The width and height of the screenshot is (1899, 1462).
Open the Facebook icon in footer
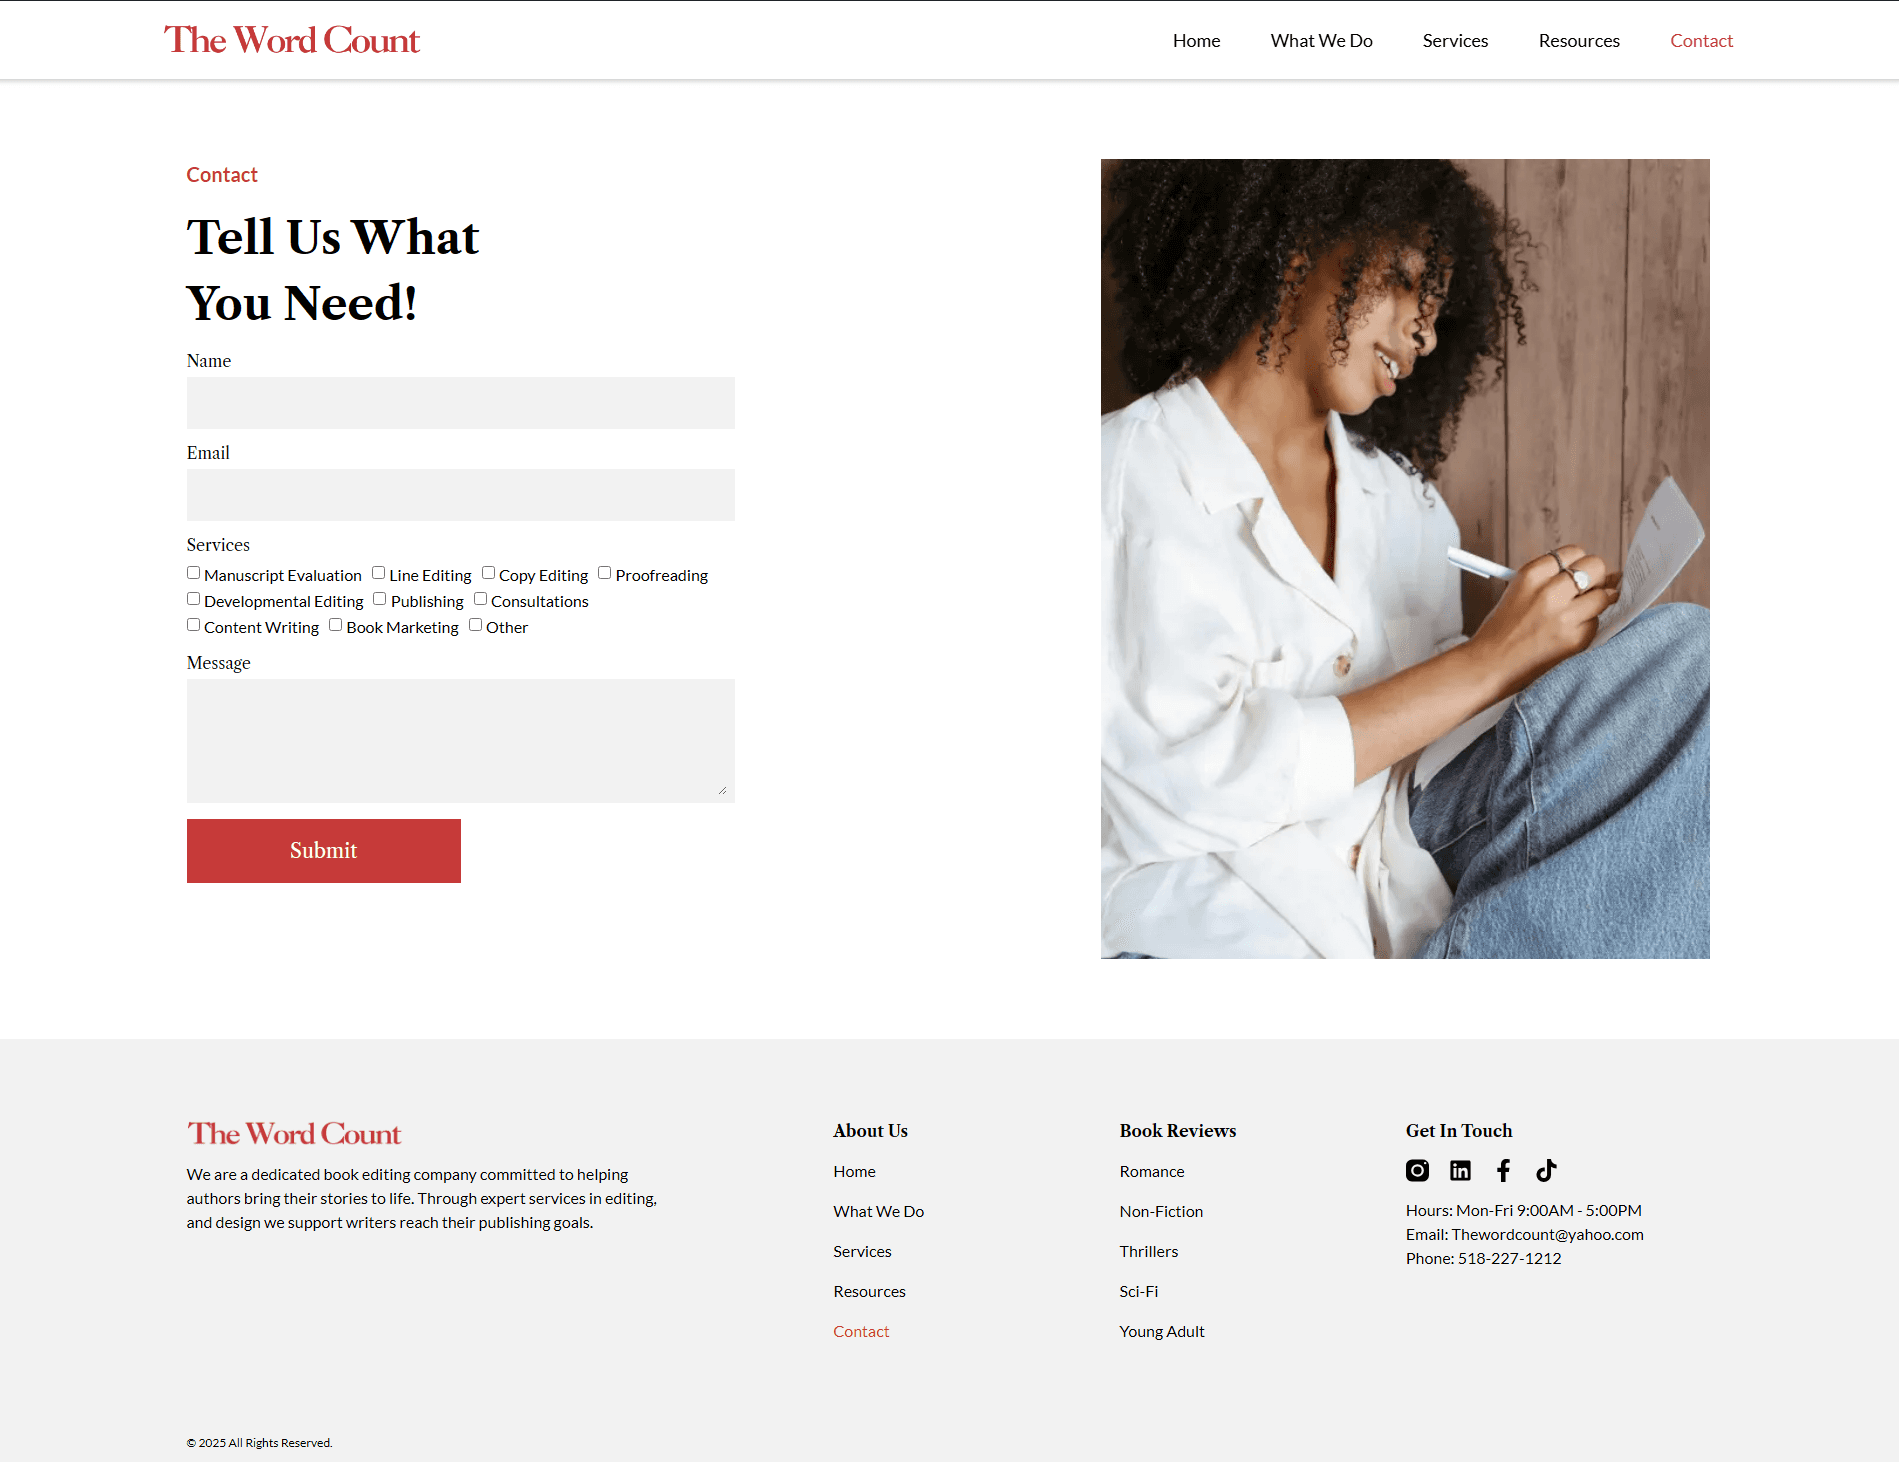pyautogui.click(x=1503, y=1170)
